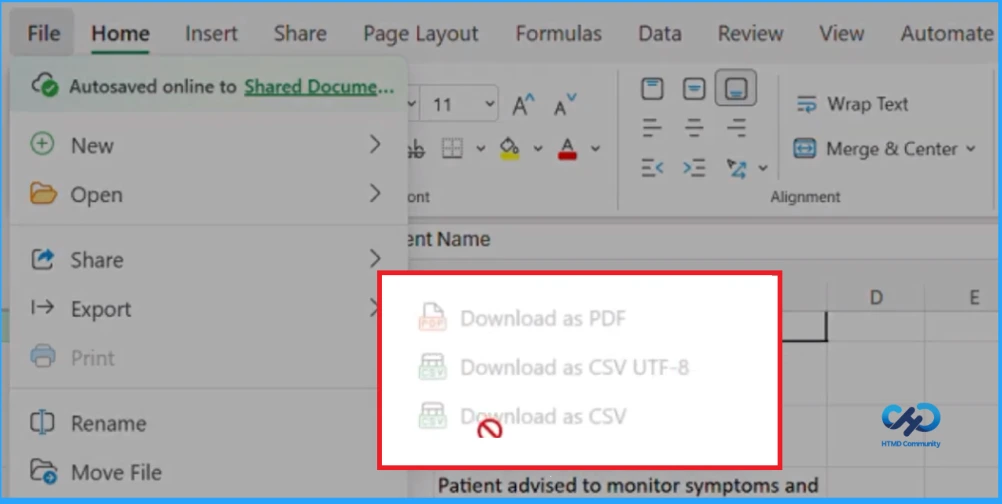Screen dimensions: 1002x504
Task: Follow the Shared Documents link
Action: point(319,87)
